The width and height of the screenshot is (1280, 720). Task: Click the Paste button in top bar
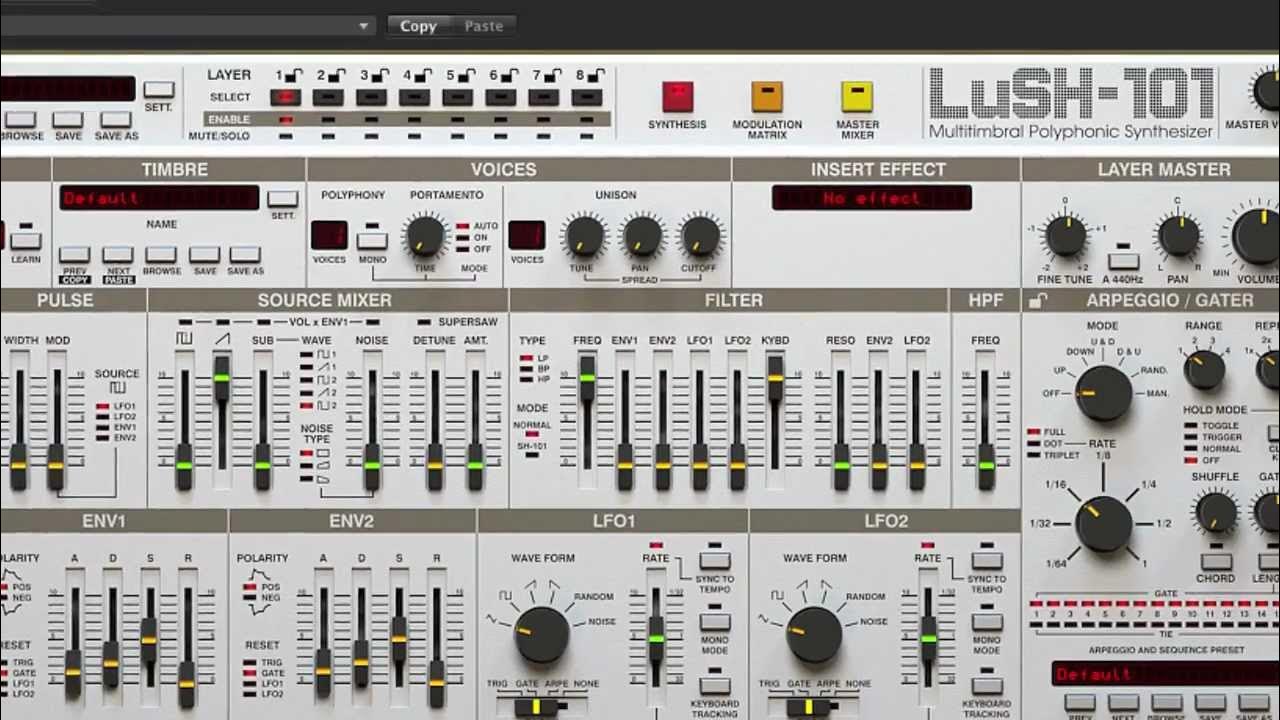pos(483,27)
